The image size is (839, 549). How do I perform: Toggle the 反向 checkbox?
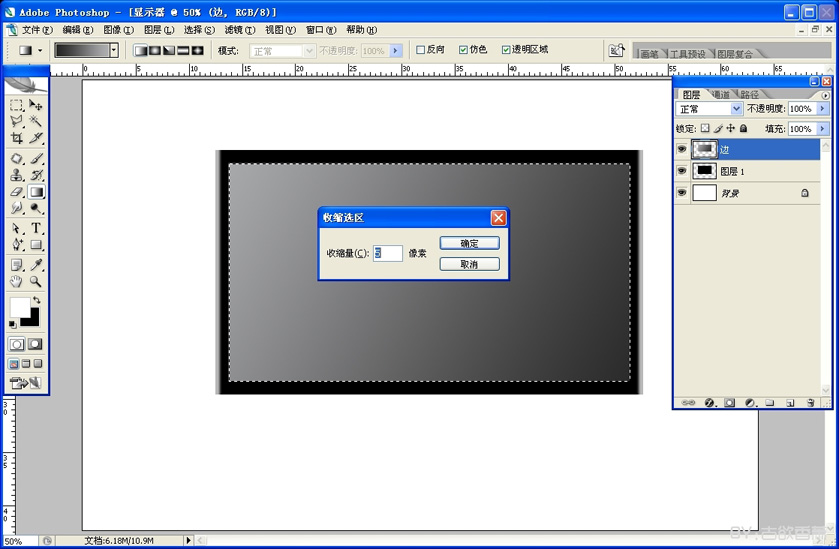pos(421,50)
